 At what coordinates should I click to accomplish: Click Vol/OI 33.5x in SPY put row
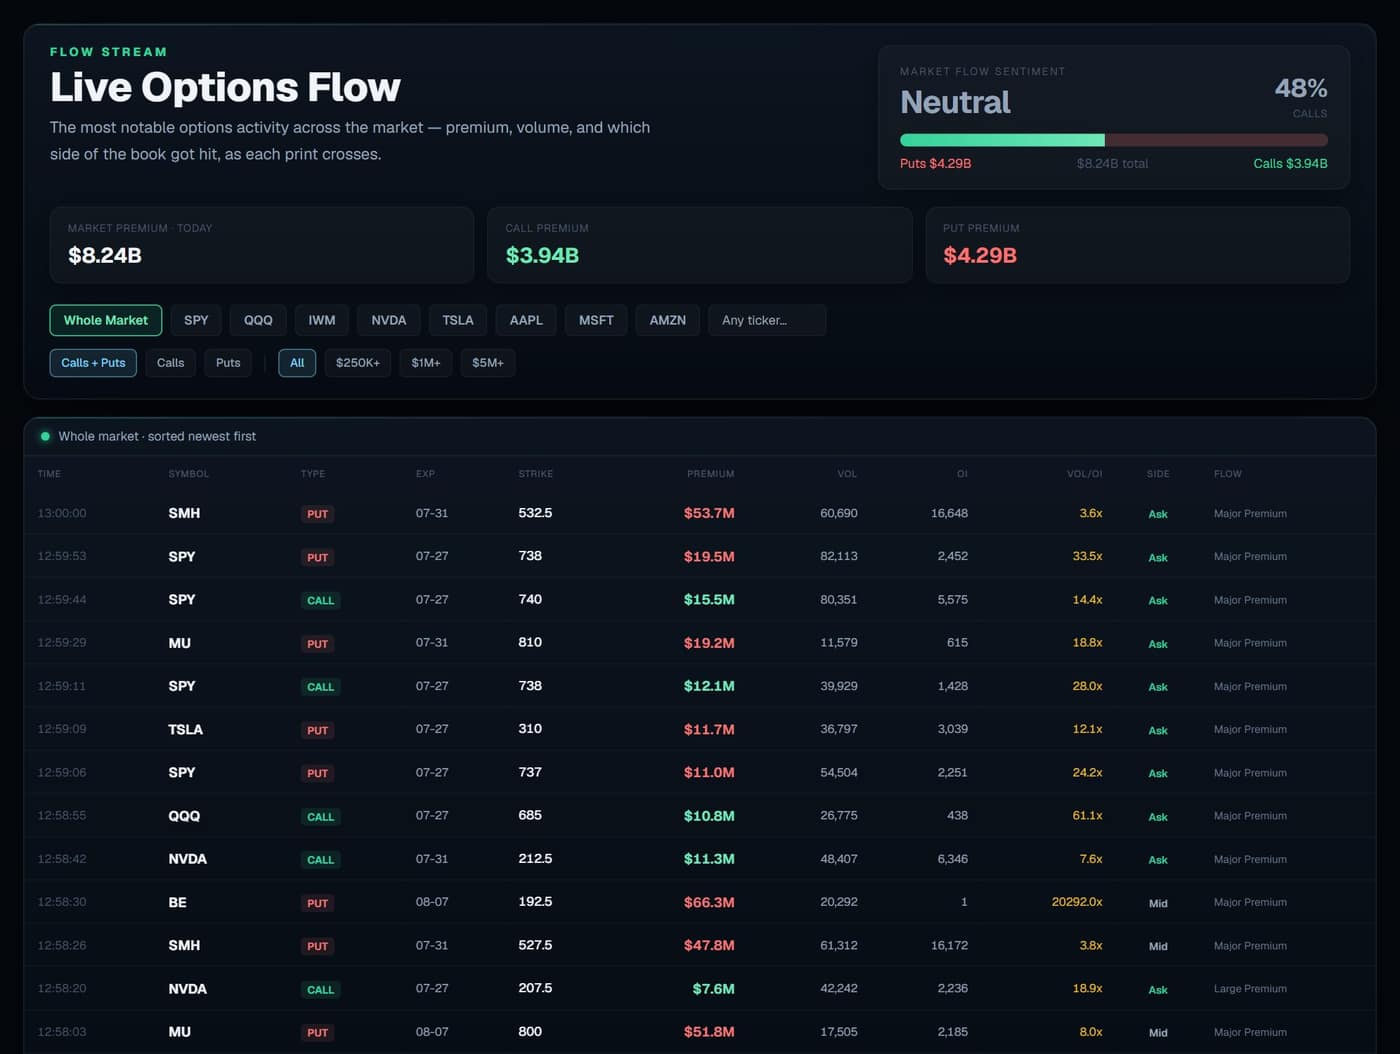[x=1087, y=556]
